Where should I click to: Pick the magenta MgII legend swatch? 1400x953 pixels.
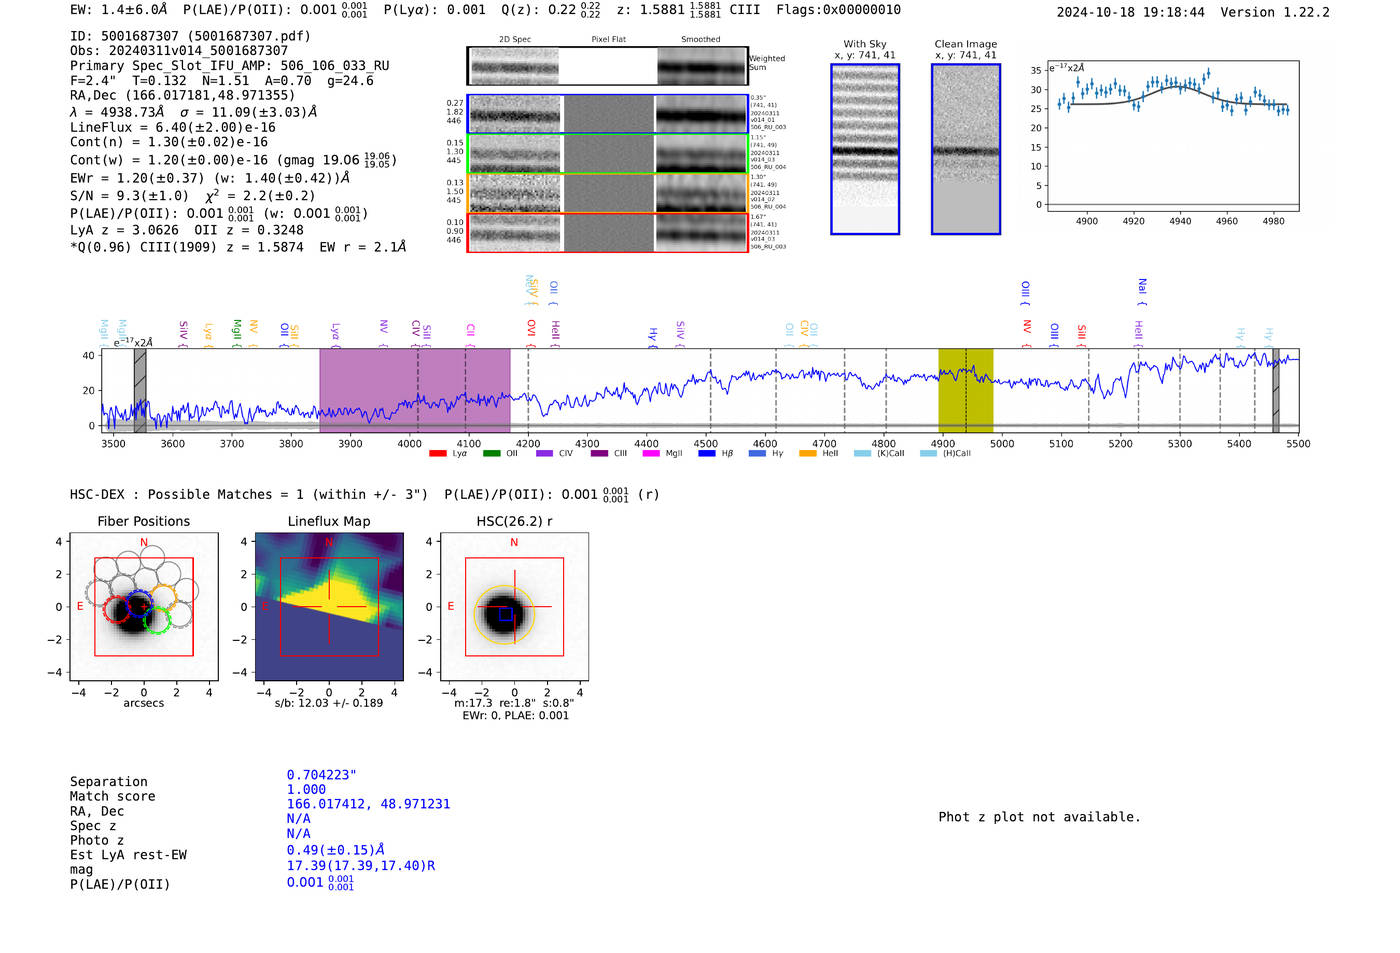(x=651, y=453)
